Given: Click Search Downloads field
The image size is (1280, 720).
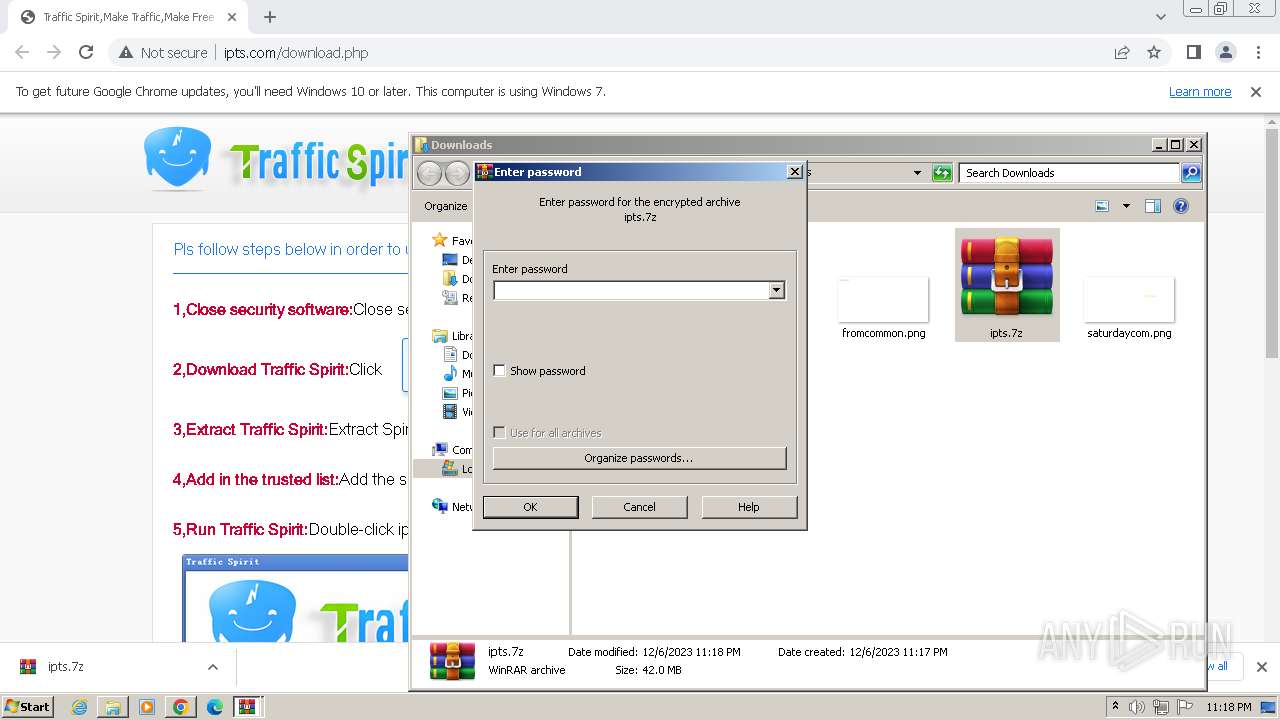Looking at the screenshot, I should (1069, 173).
